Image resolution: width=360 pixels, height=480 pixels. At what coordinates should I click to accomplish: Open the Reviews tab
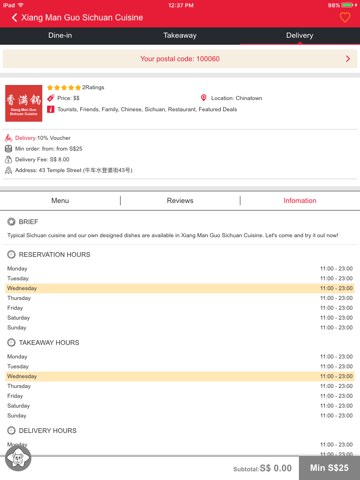pos(180,201)
